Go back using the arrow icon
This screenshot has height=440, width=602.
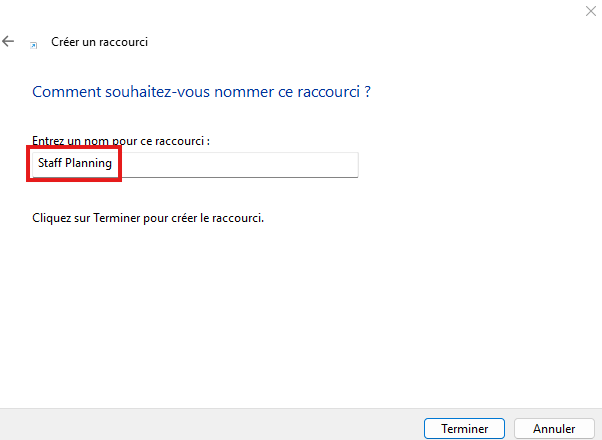click(x=9, y=42)
